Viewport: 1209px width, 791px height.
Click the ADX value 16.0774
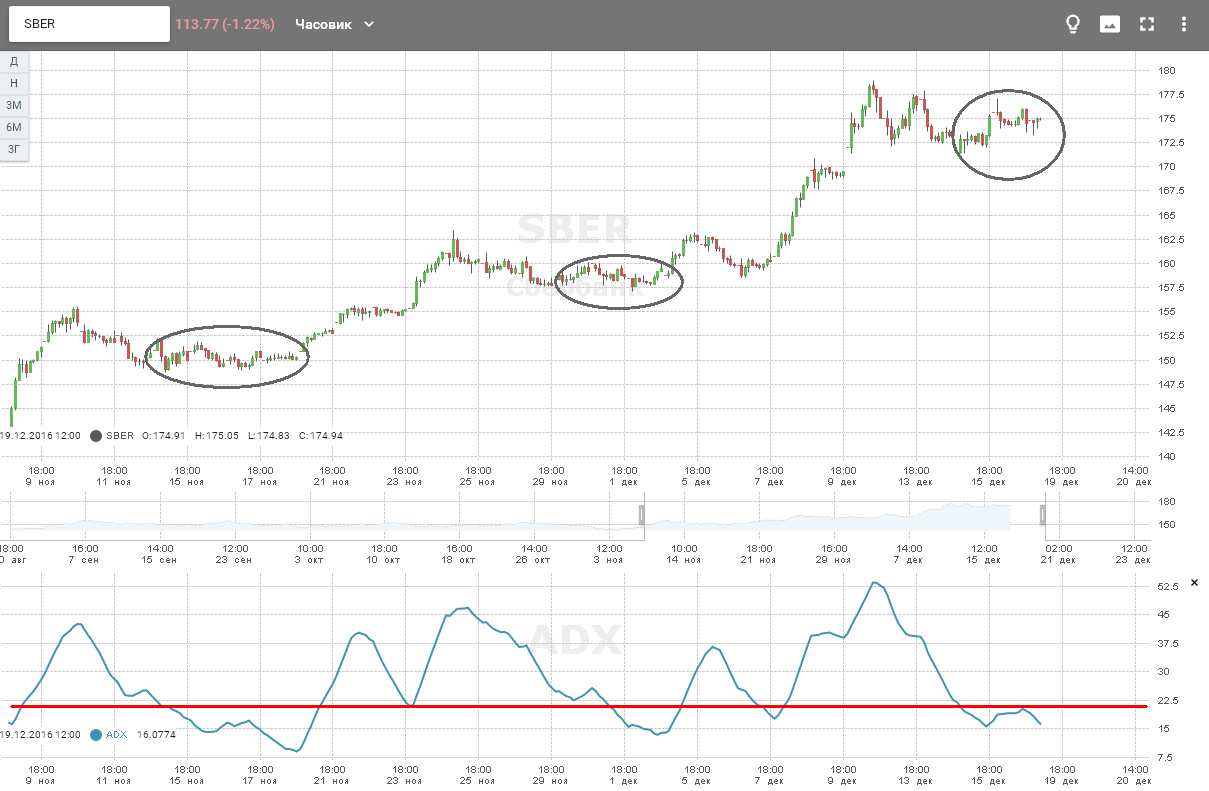pyautogui.click(x=156, y=735)
